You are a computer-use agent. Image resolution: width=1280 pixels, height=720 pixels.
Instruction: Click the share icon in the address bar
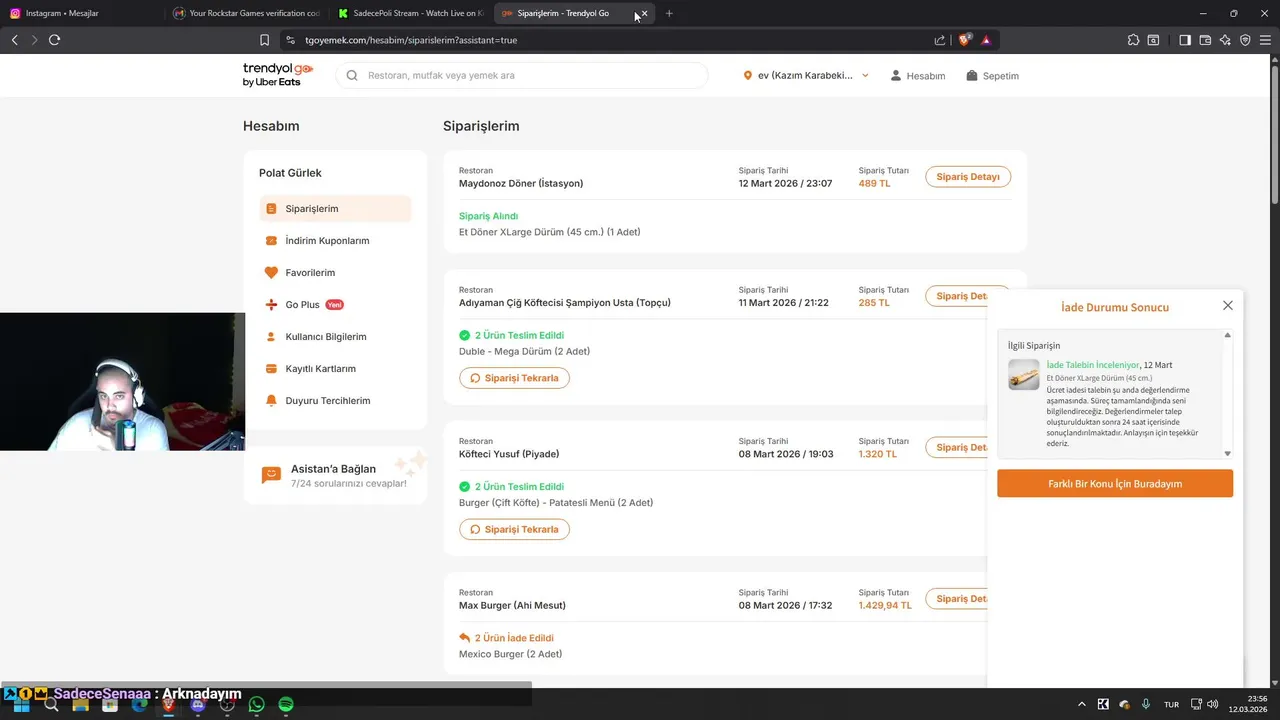[940, 40]
